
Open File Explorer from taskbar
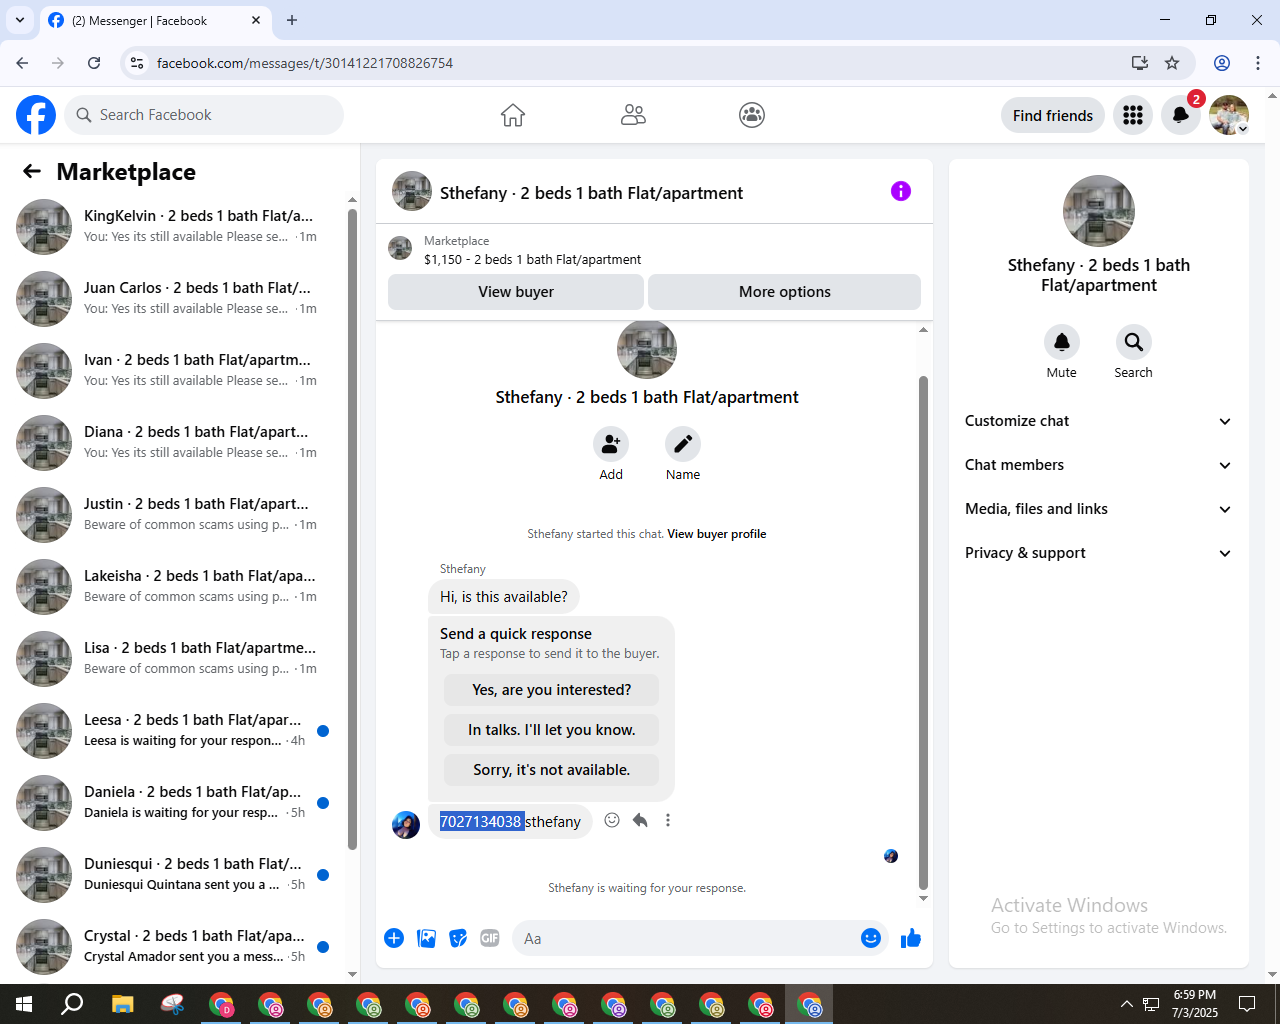pos(122,1004)
